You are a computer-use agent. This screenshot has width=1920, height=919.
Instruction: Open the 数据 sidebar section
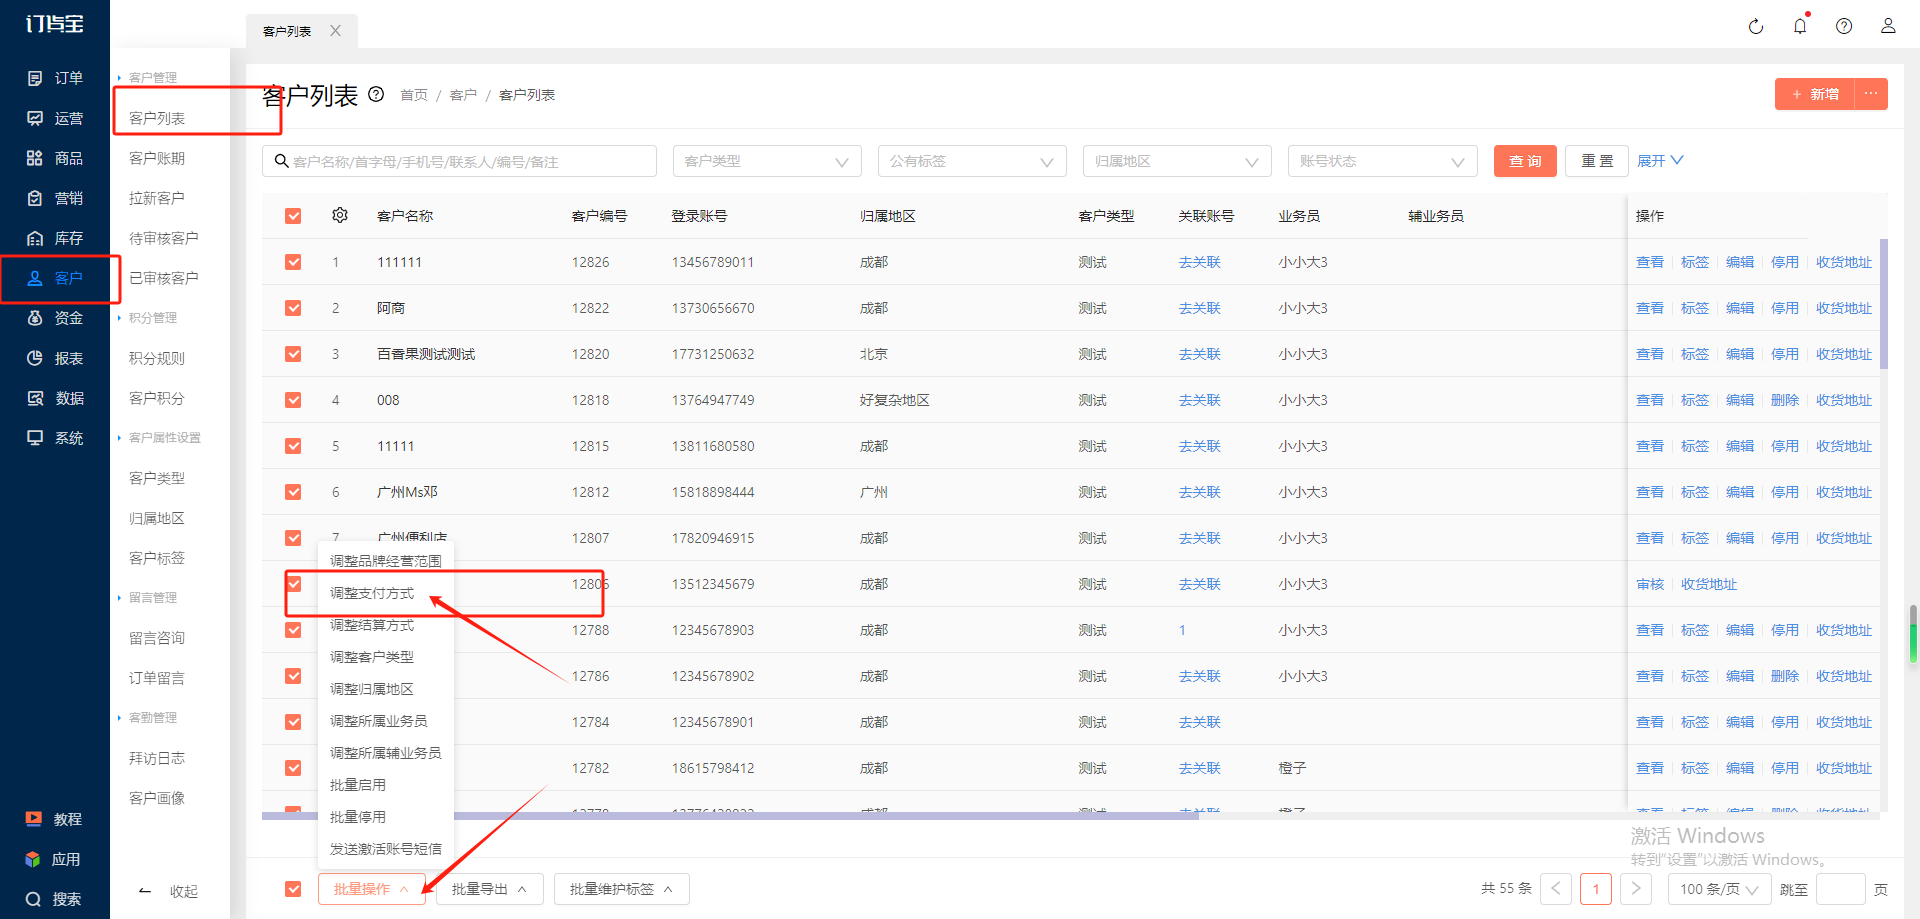pyautogui.click(x=55, y=398)
